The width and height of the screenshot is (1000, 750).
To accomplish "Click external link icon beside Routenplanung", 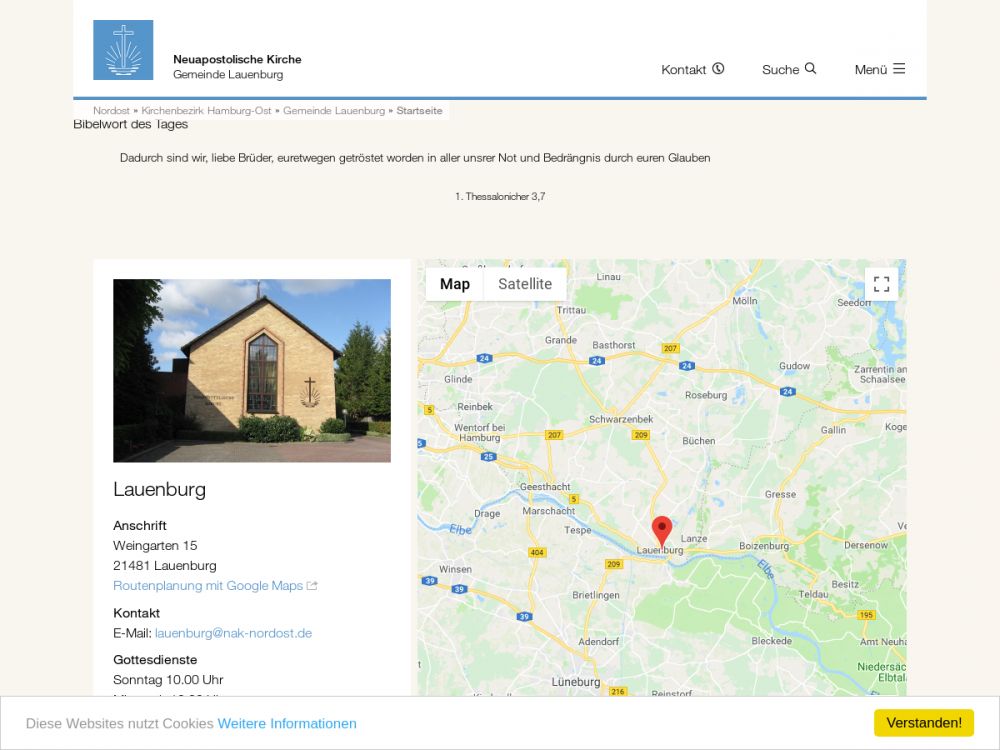I will [x=312, y=586].
